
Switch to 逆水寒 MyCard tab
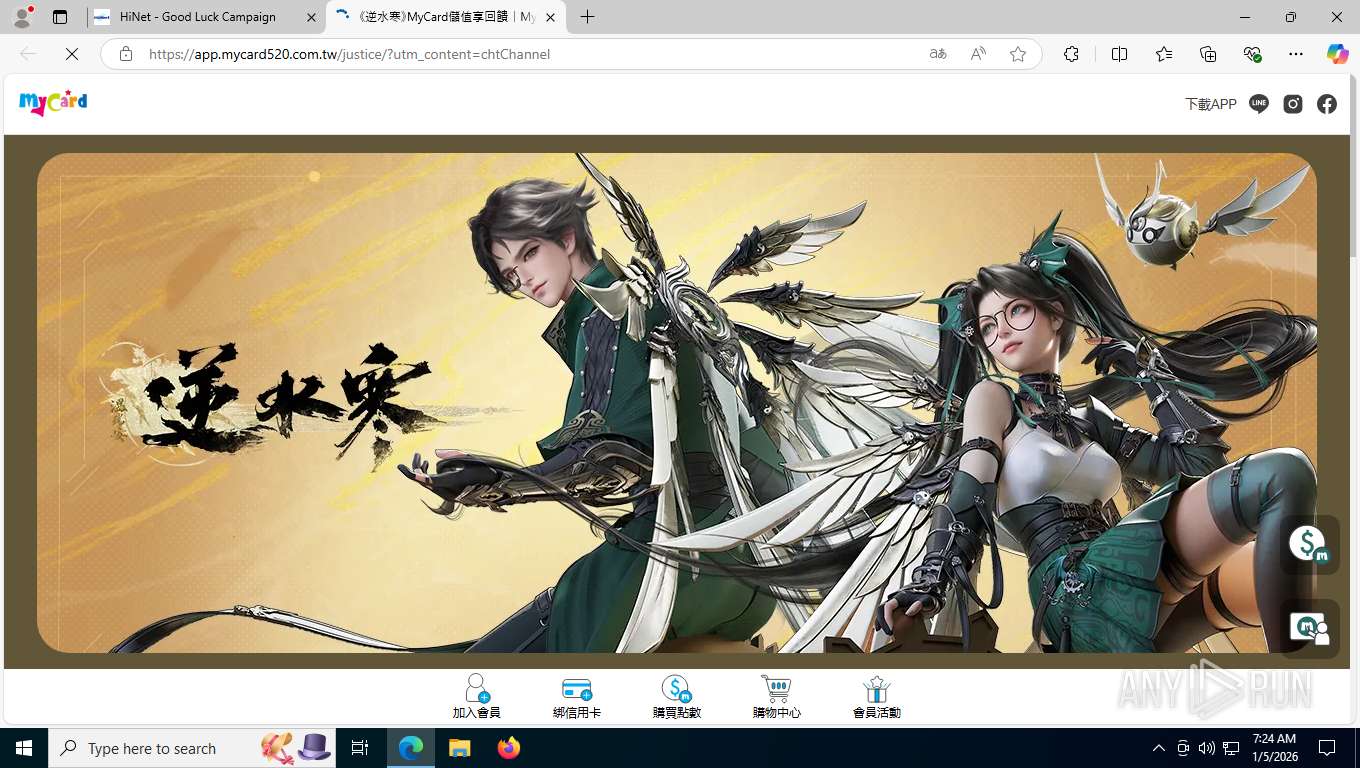pos(446,17)
